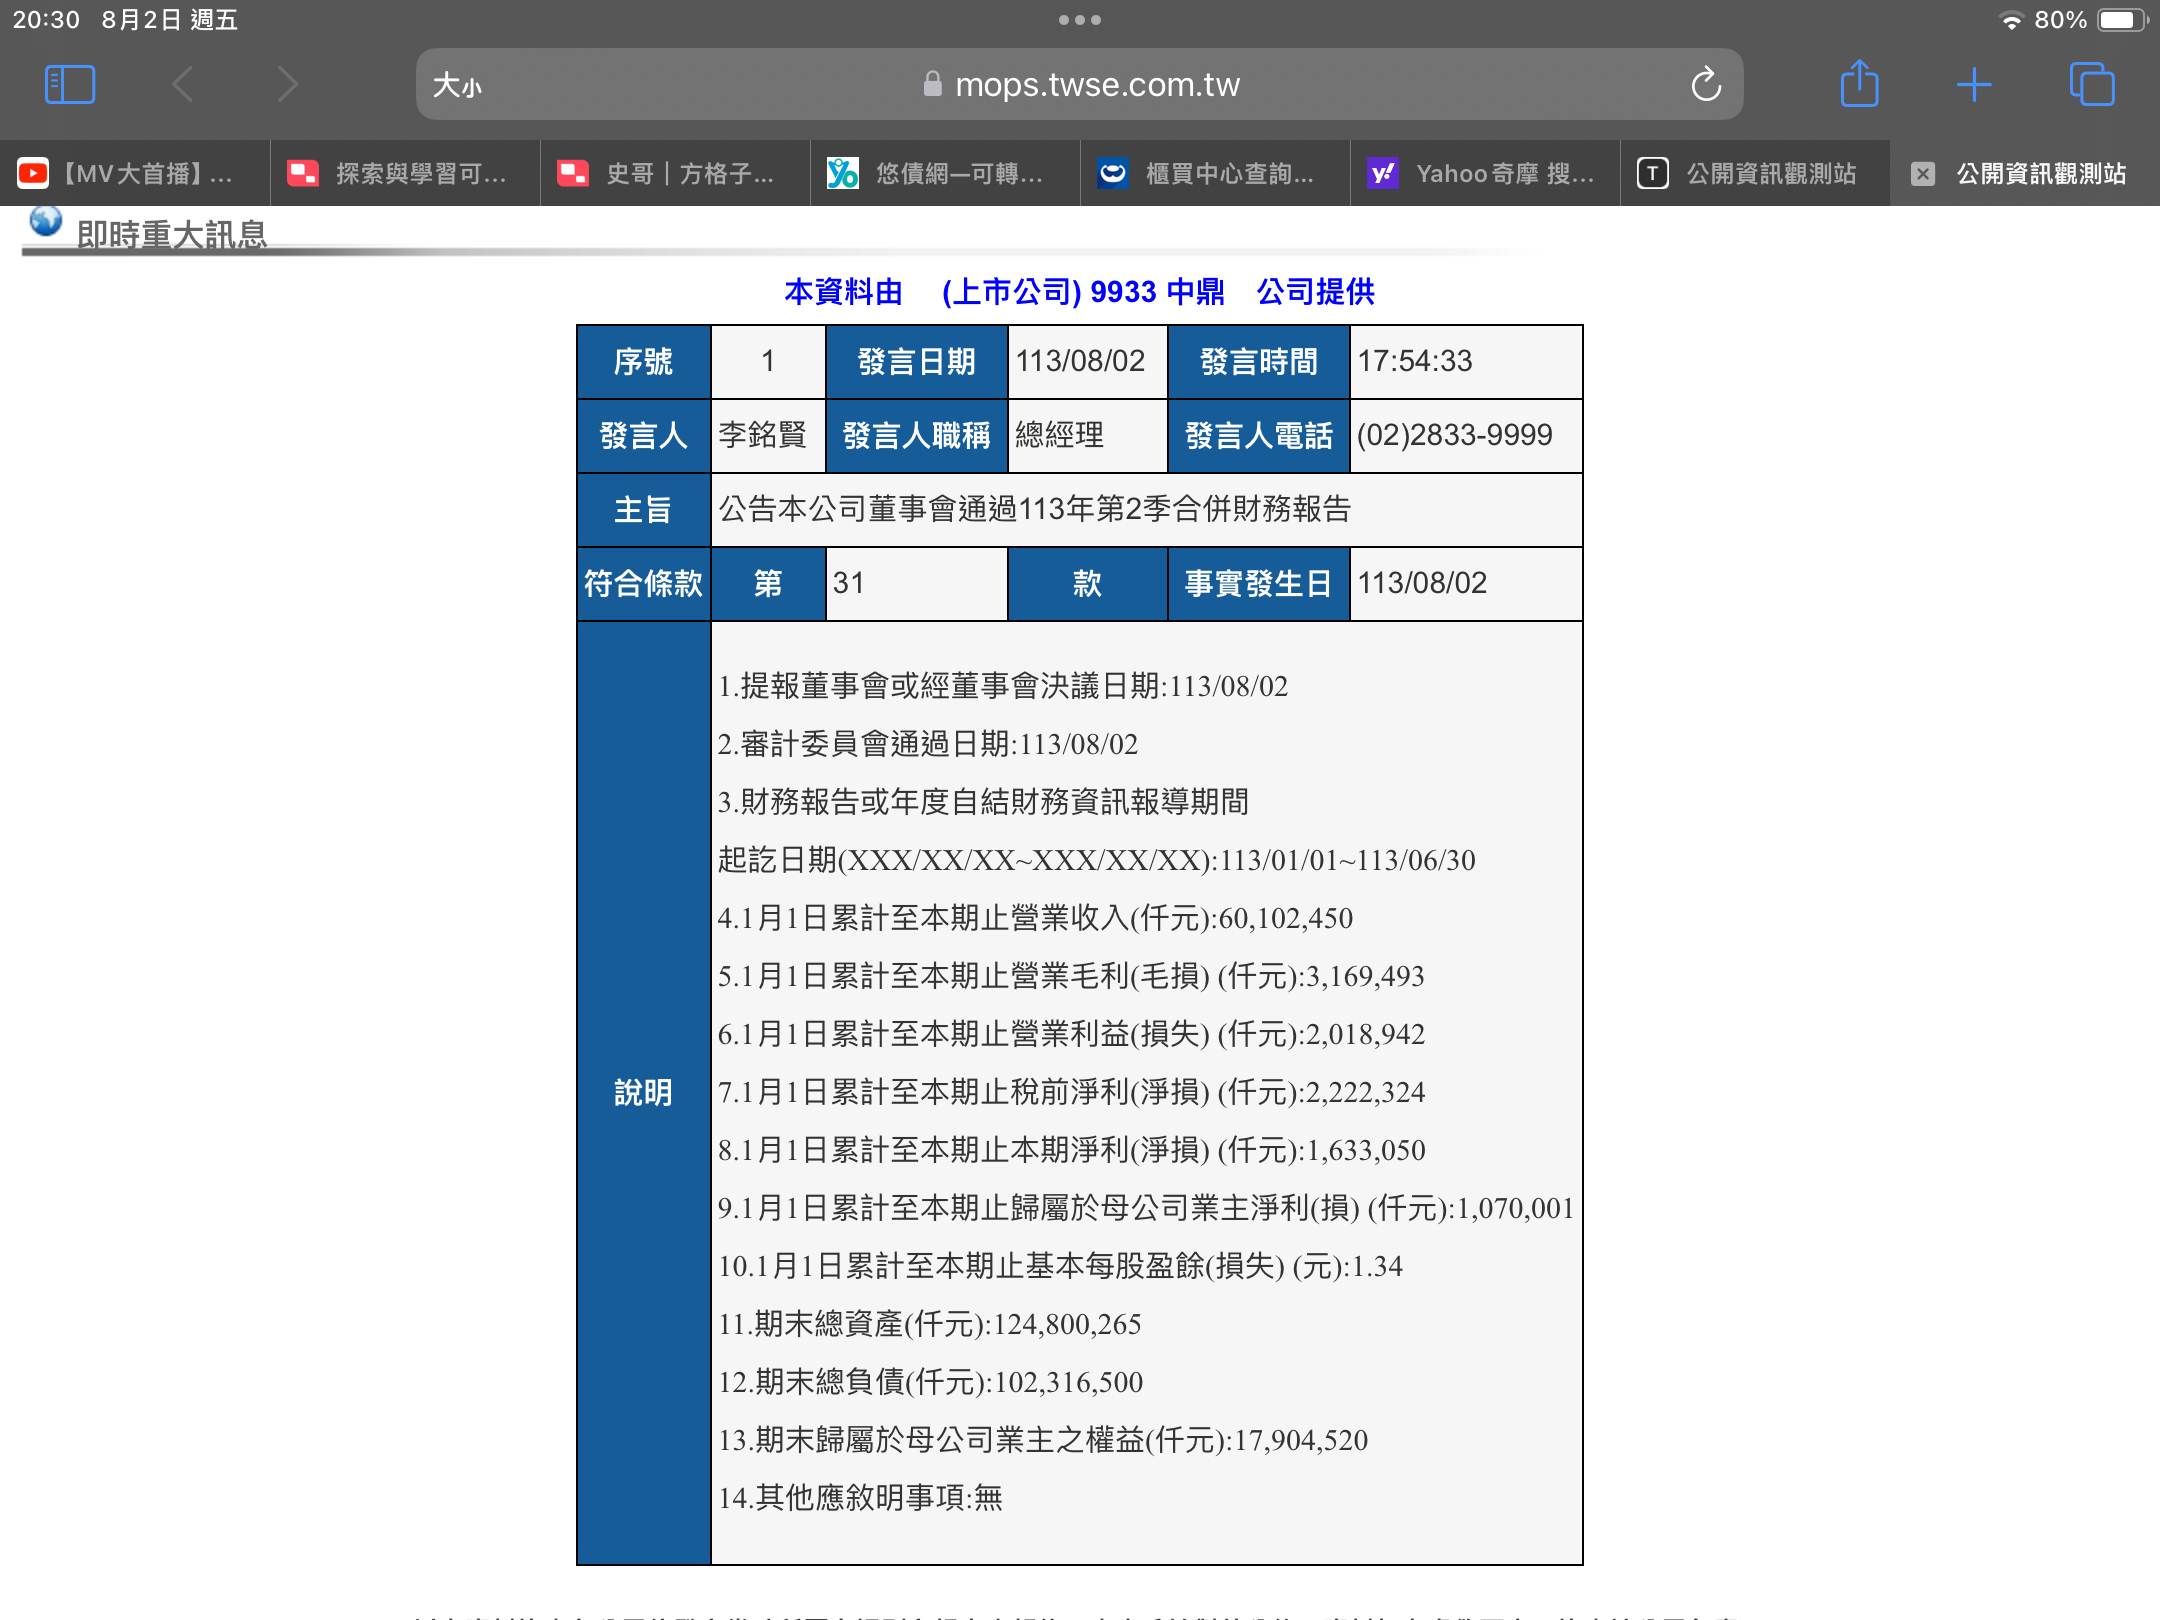Switch to the inactive 公開資訊觀測站 tab
Screen dimensions: 2160x1620
tap(1755, 174)
